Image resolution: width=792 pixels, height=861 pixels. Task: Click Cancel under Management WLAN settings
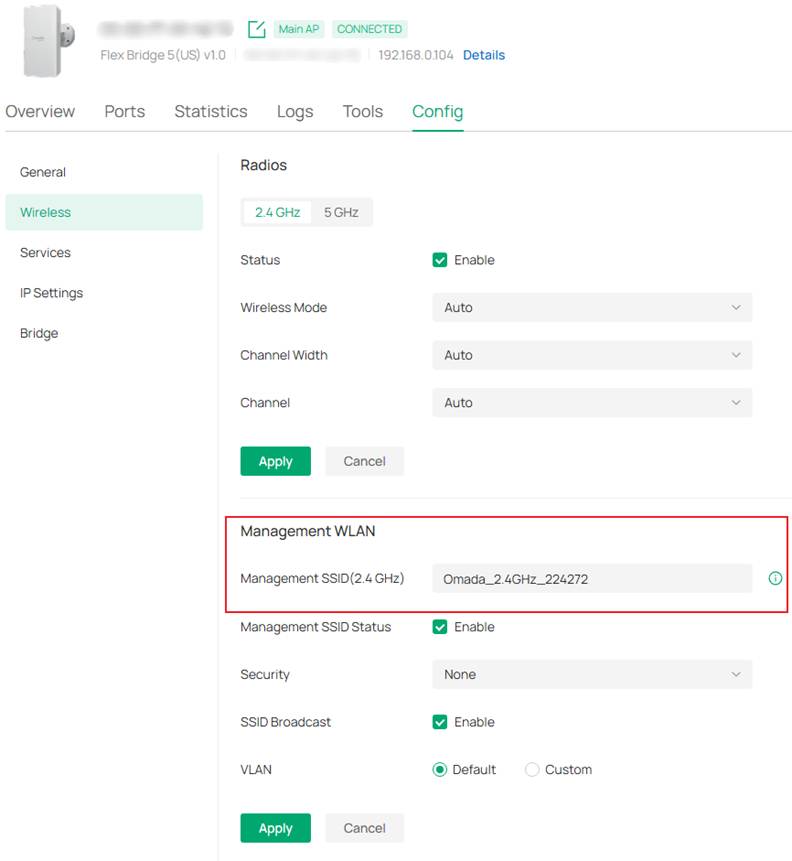pyautogui.click(x=364, y=828)
